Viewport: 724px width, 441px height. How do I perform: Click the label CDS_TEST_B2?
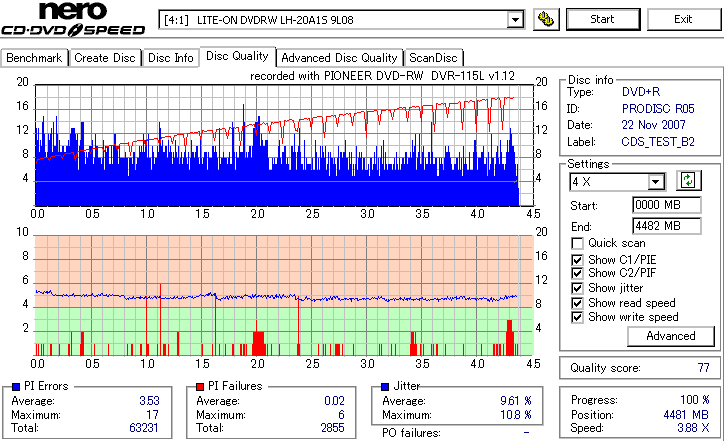[658, 142]
